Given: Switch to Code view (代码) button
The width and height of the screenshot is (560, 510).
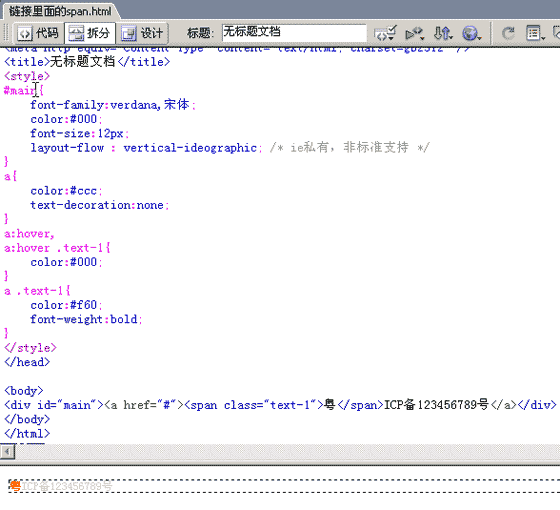Looking at the screenshot, I should click(x=39, y=34).
